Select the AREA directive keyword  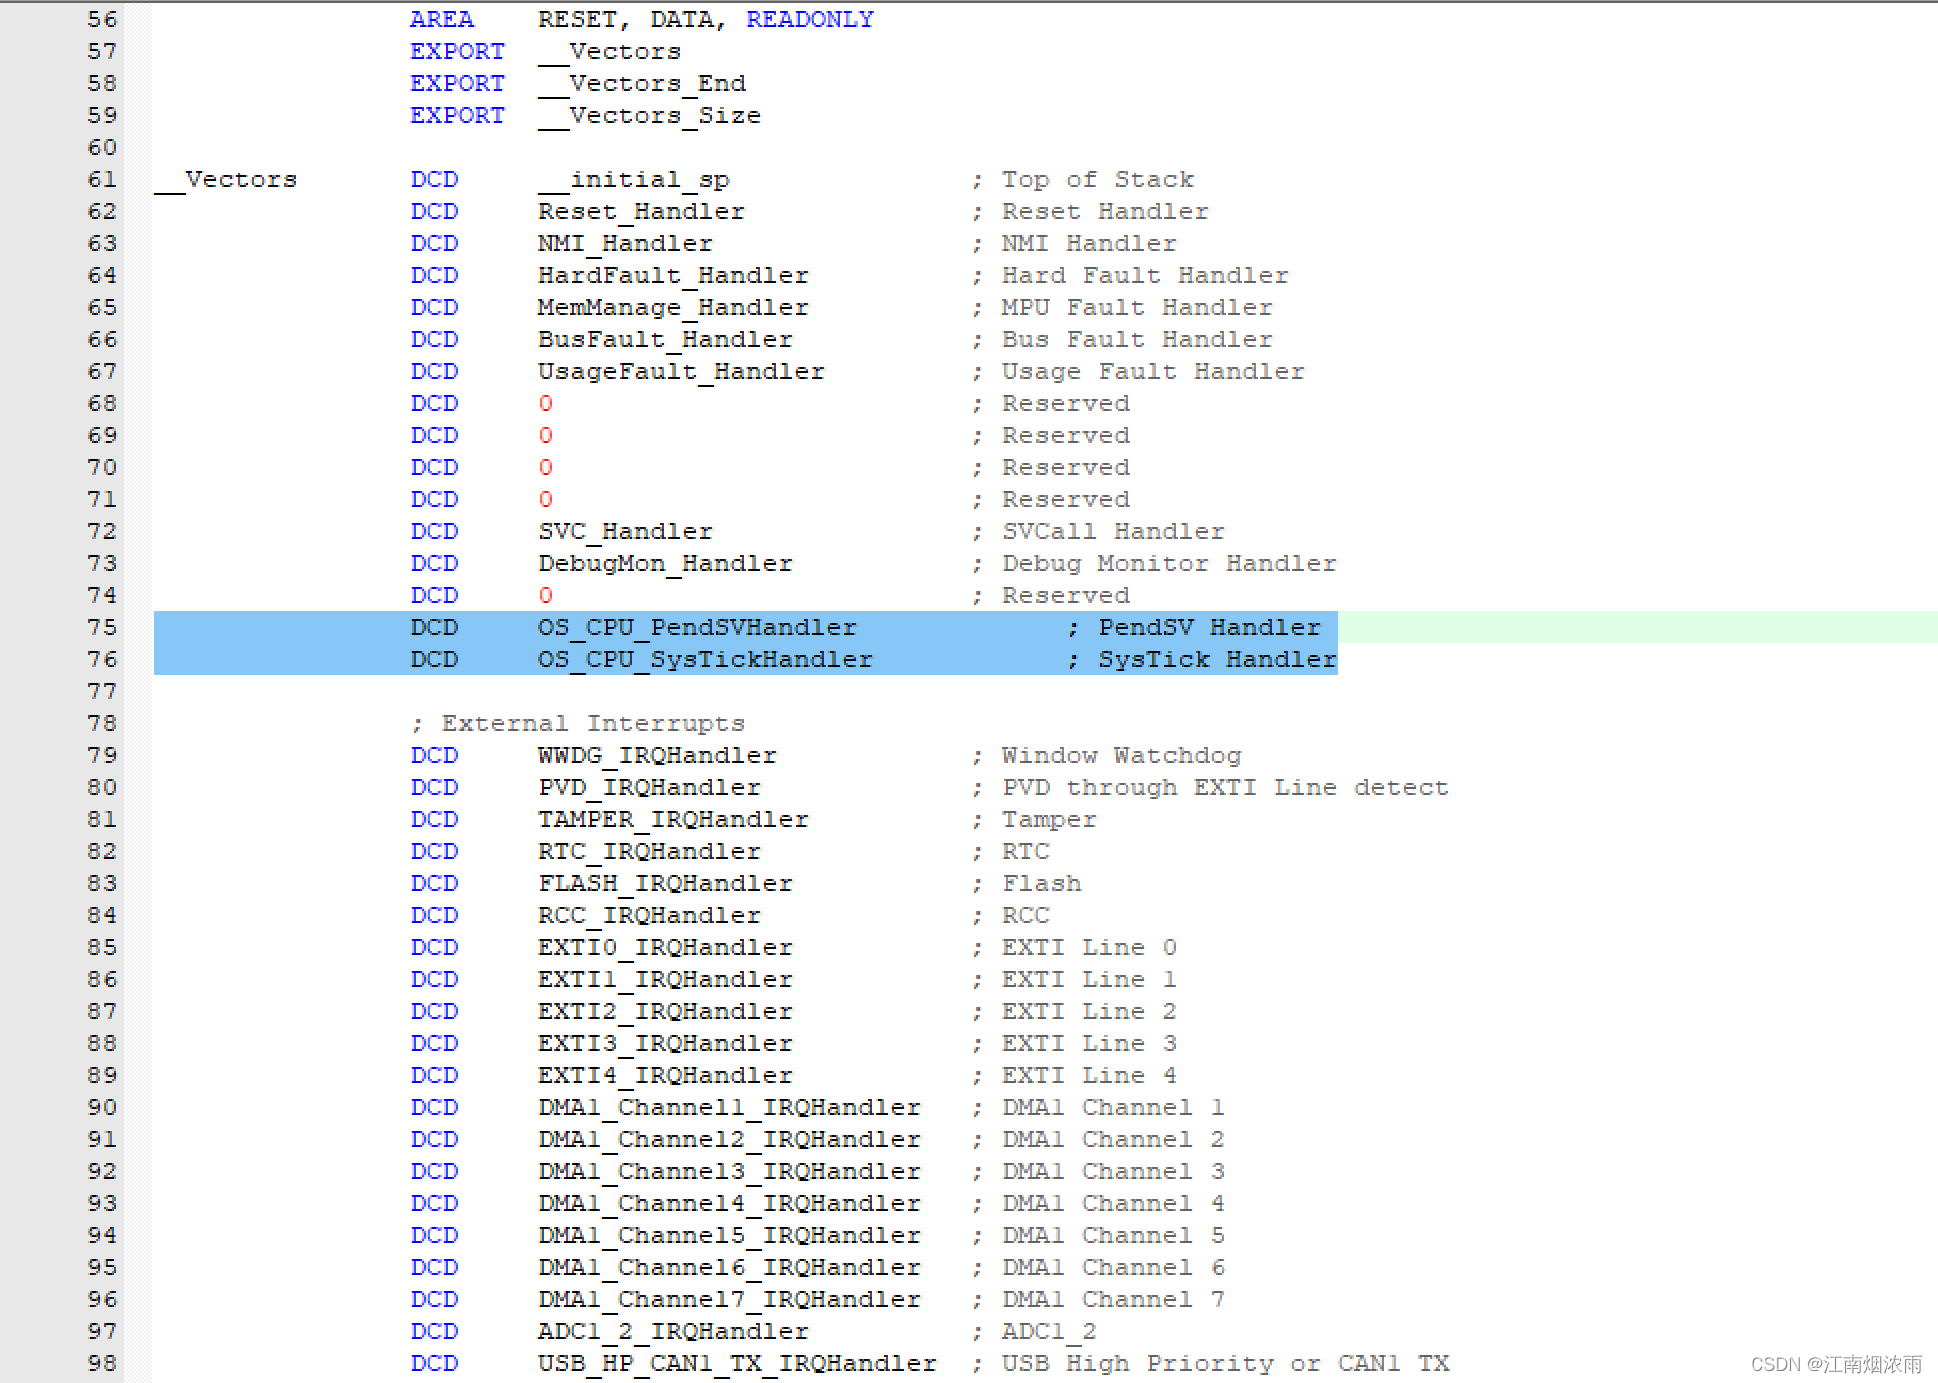pyautogui.click(x=441, y=19)
